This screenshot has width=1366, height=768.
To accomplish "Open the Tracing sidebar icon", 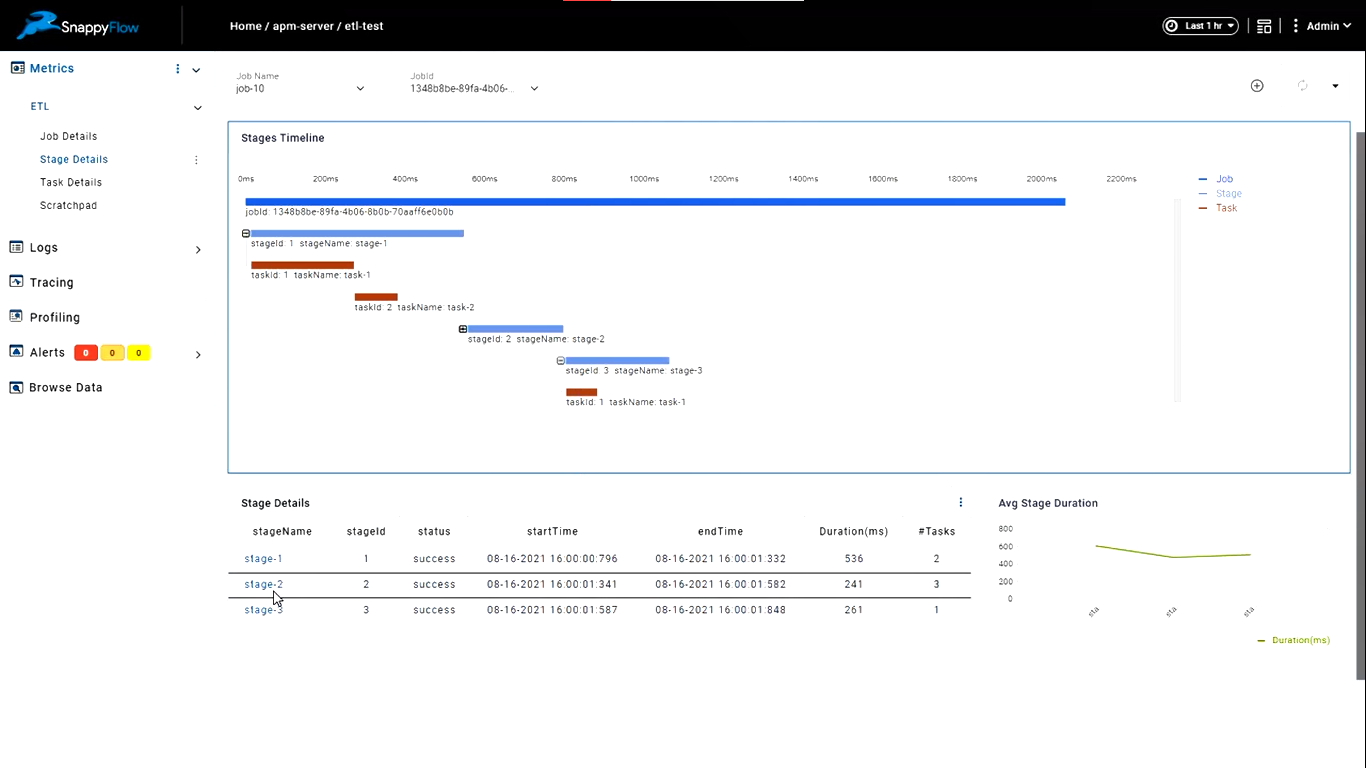I will (x=16, y=282).
